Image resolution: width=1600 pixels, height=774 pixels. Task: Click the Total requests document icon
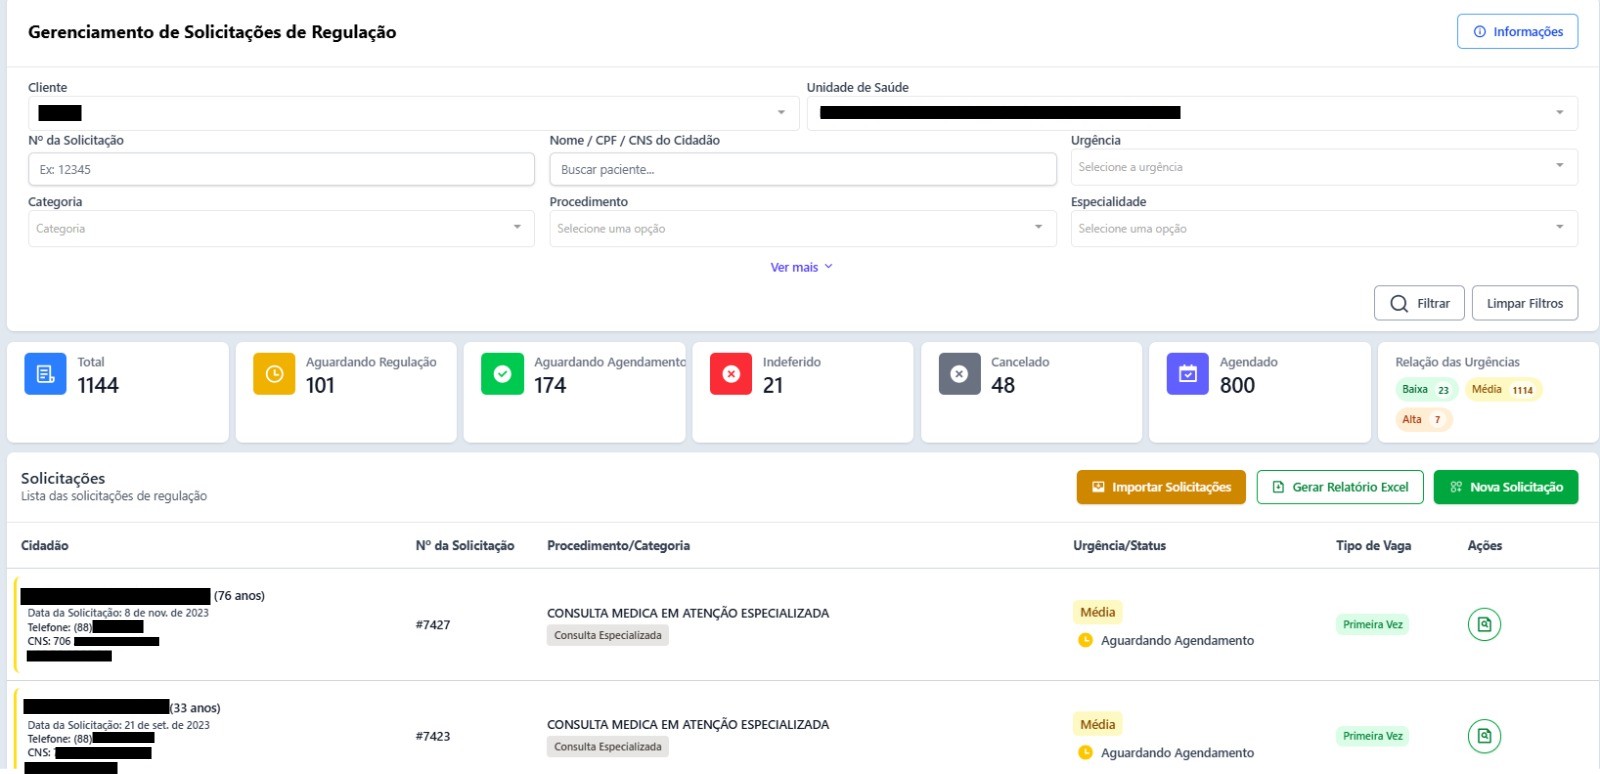tap(45, 374)
